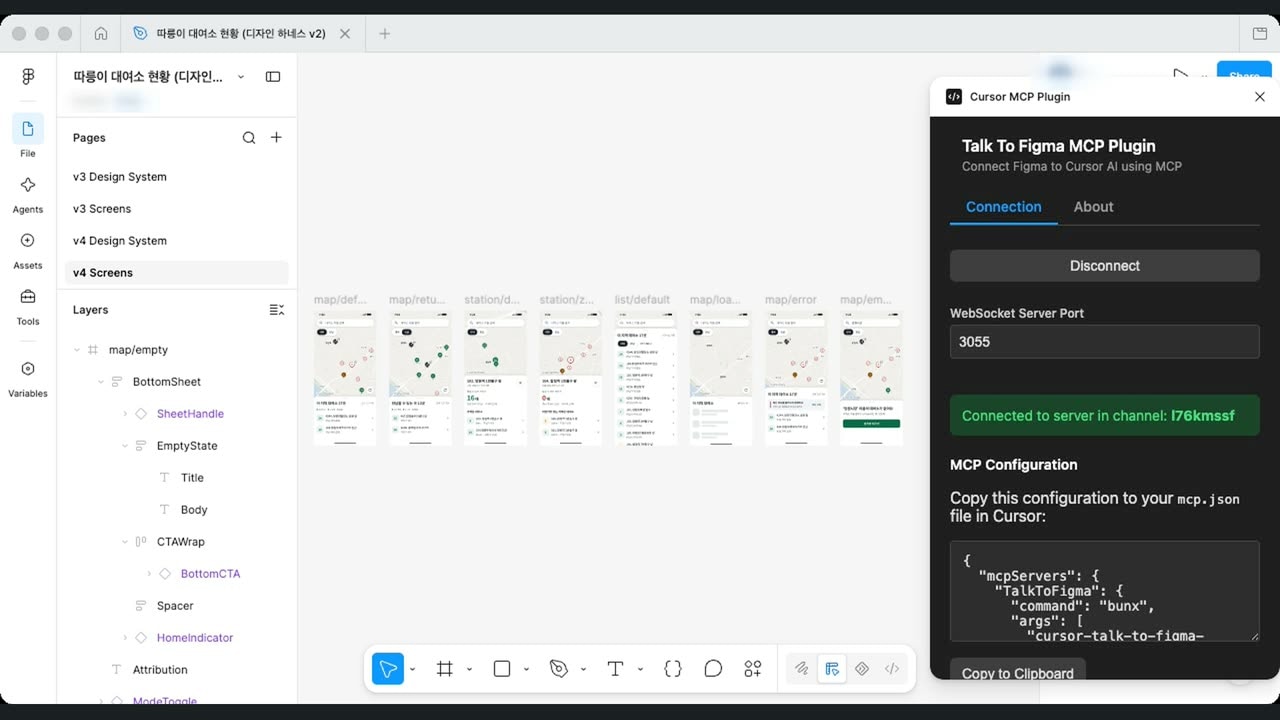Open Frame tool options dropdown
Screen dimensions: 1280x720
(469, 669)
